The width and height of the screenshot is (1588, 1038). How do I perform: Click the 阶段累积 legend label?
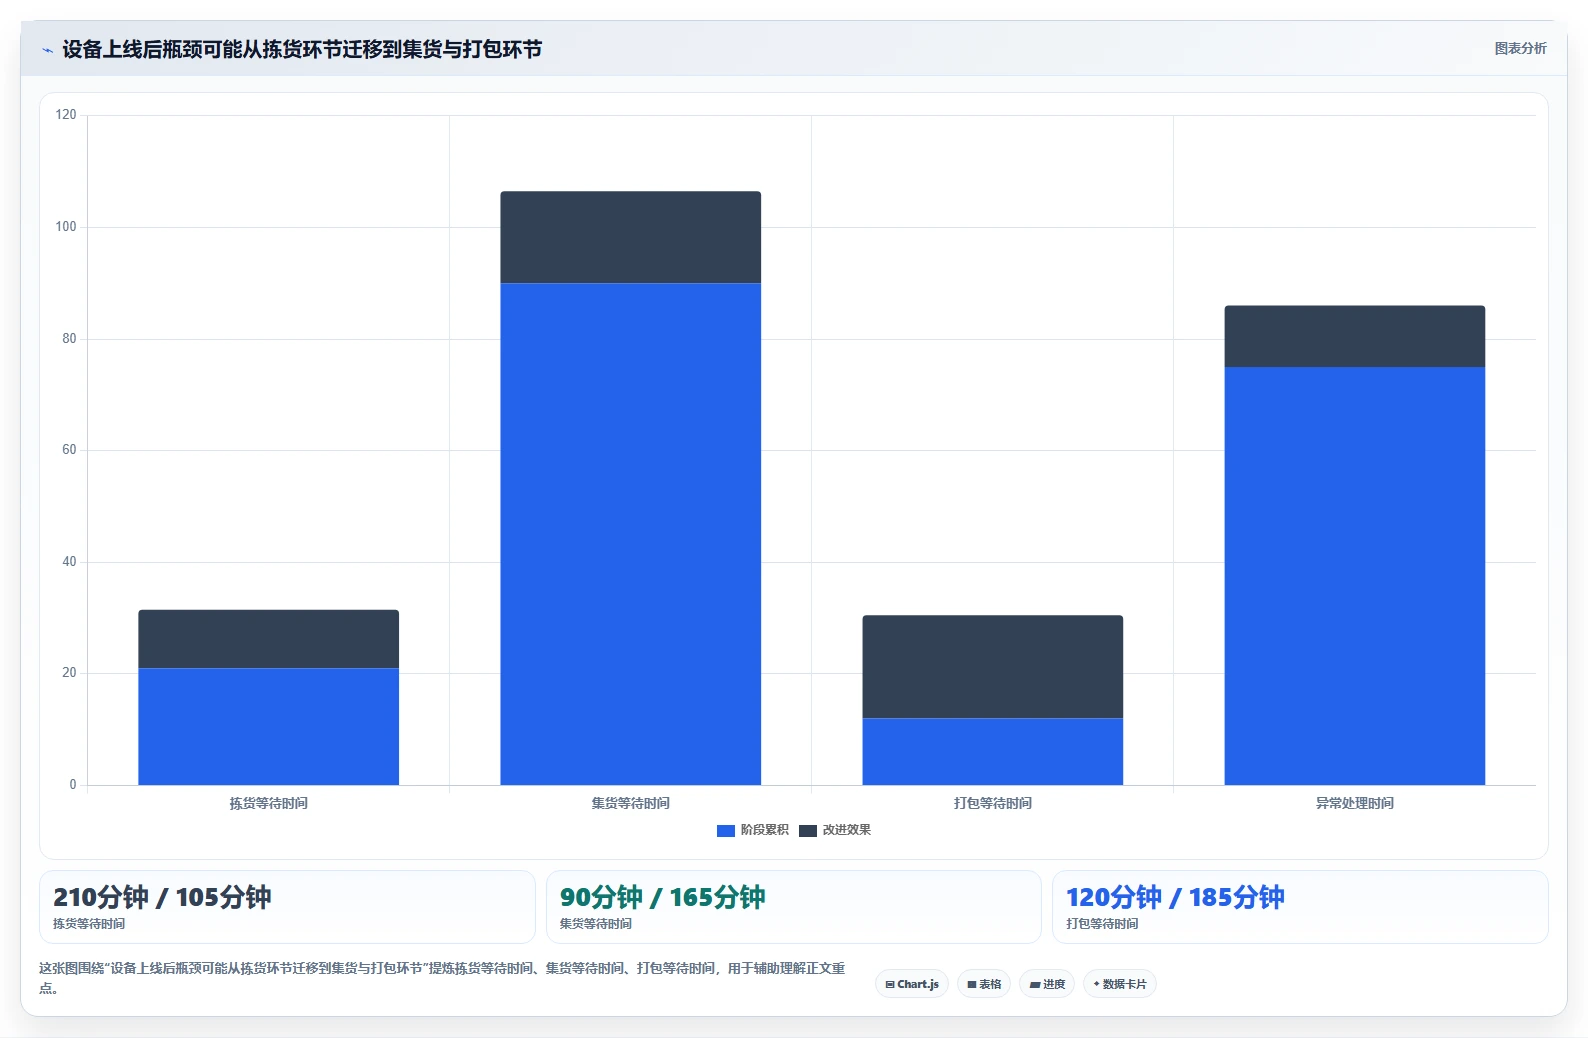(x=764, y=830)
